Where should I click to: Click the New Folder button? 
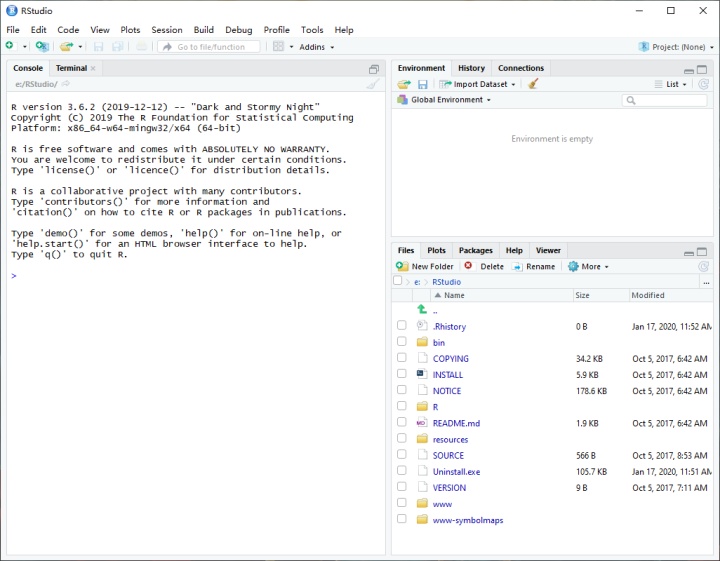pyautogui.click(x=425, y=266)
